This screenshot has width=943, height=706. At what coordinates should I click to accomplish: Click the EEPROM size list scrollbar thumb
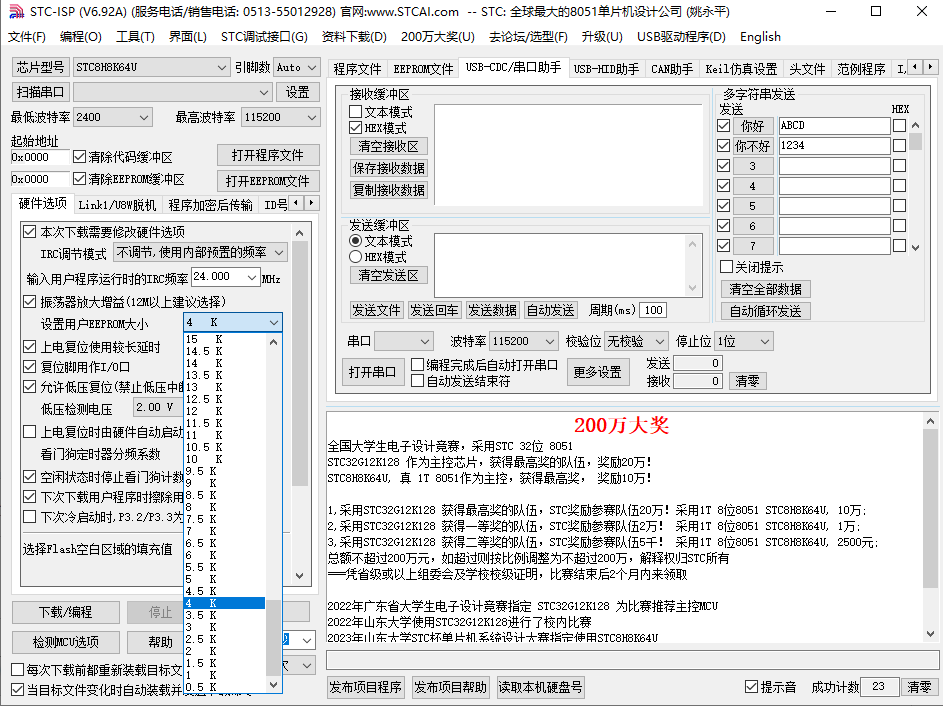tap(274, 637)
